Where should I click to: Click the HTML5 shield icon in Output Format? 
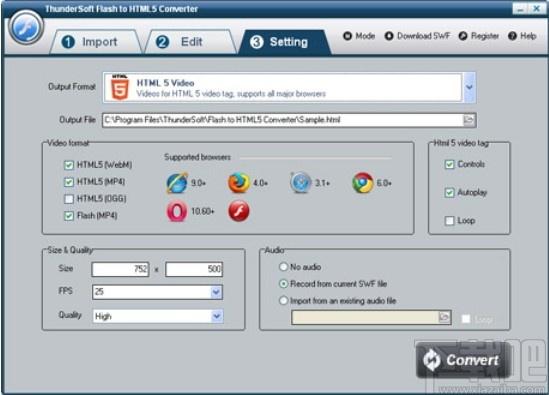(x=120, y=88)
